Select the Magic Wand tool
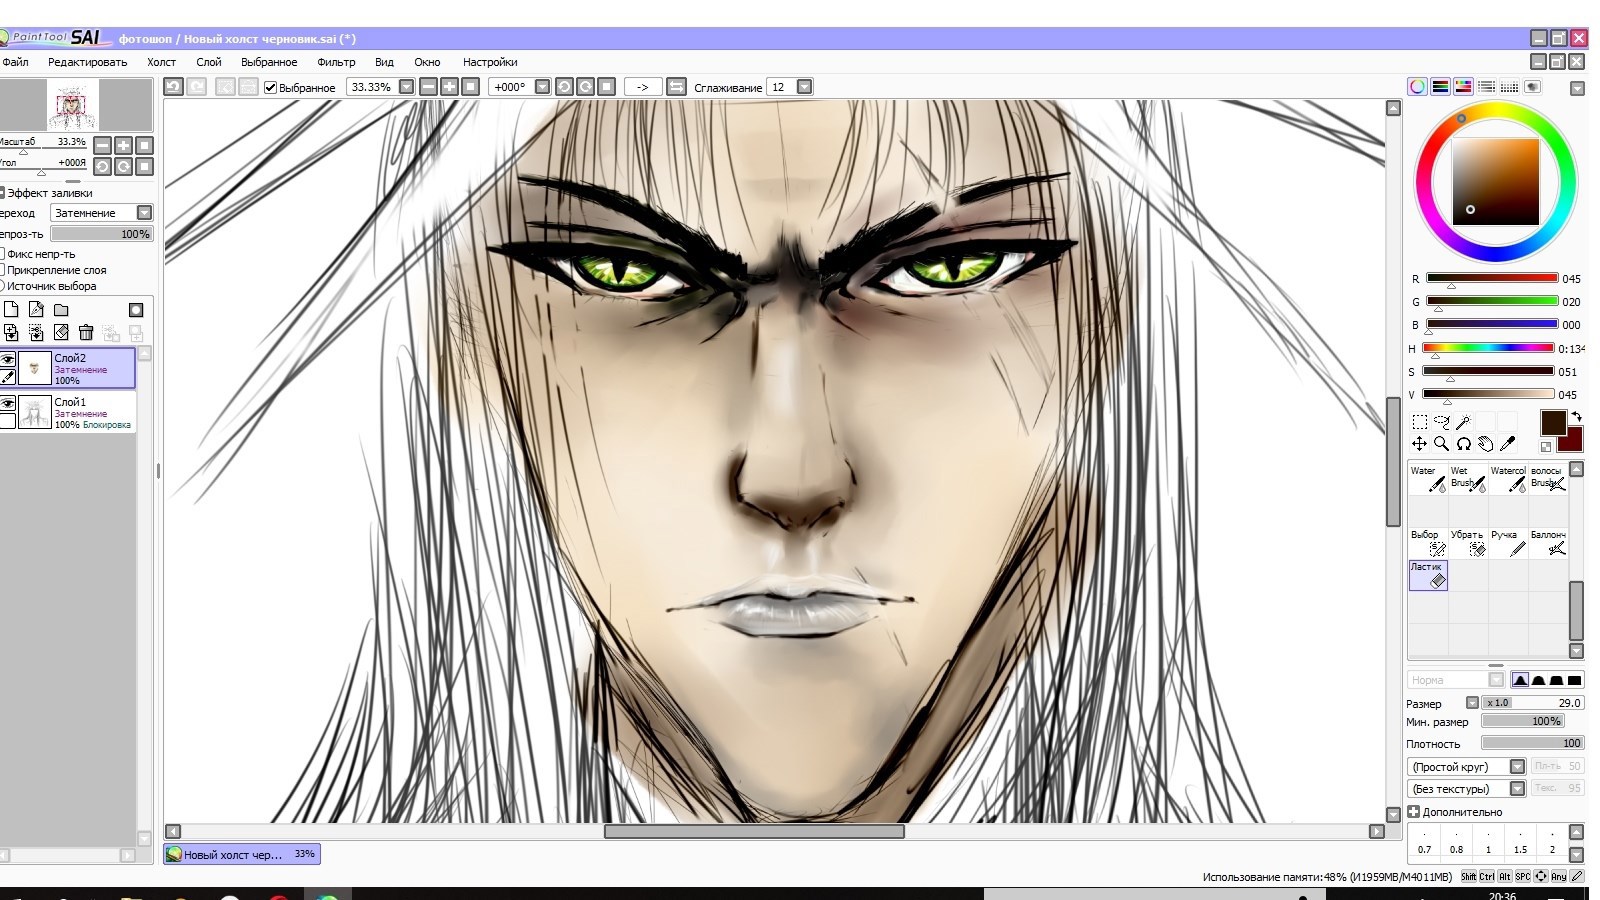The image size is (1600, 900). coord(1463,422)
